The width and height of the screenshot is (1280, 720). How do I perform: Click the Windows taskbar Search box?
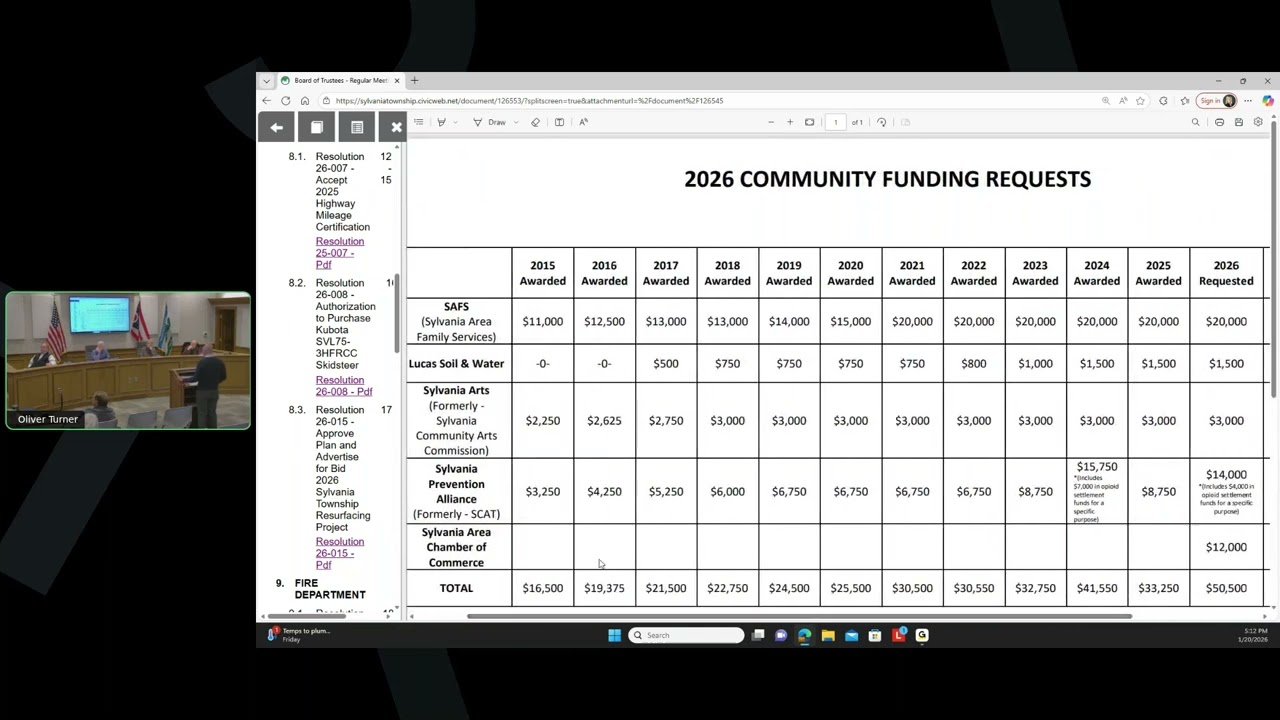tap(687, 635)
